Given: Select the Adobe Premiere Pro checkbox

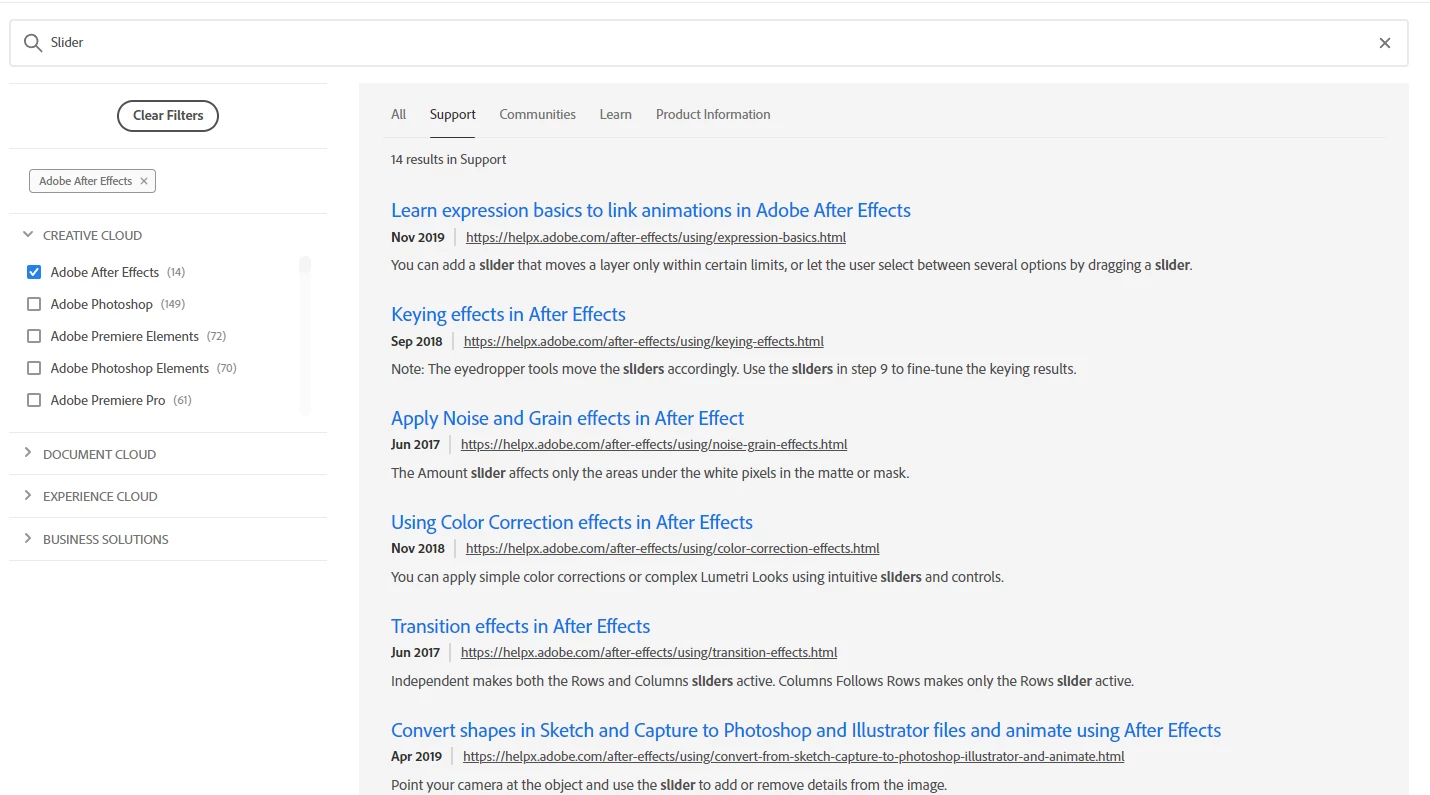Looking at the screenshot, I should point(34,400).
